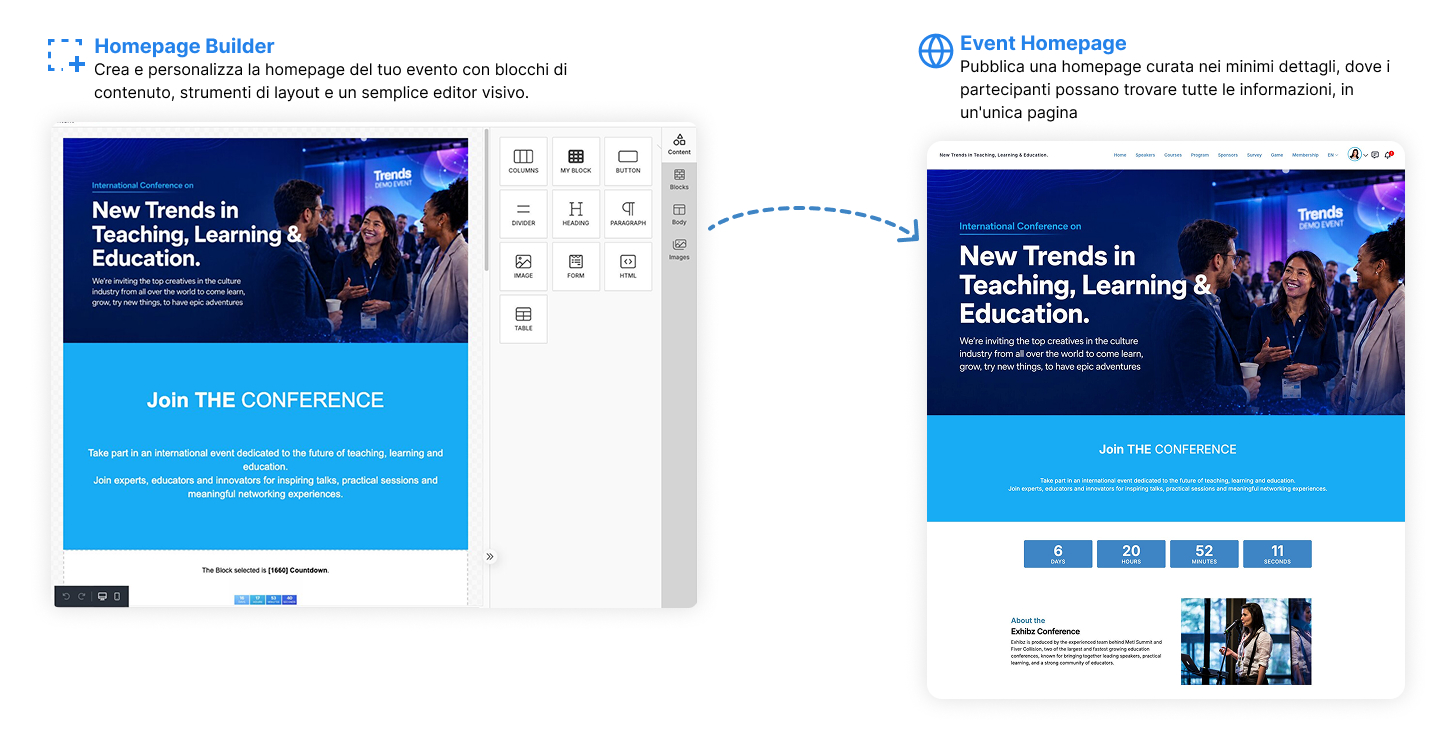Insert a Heading block

(x=576, y=214)
